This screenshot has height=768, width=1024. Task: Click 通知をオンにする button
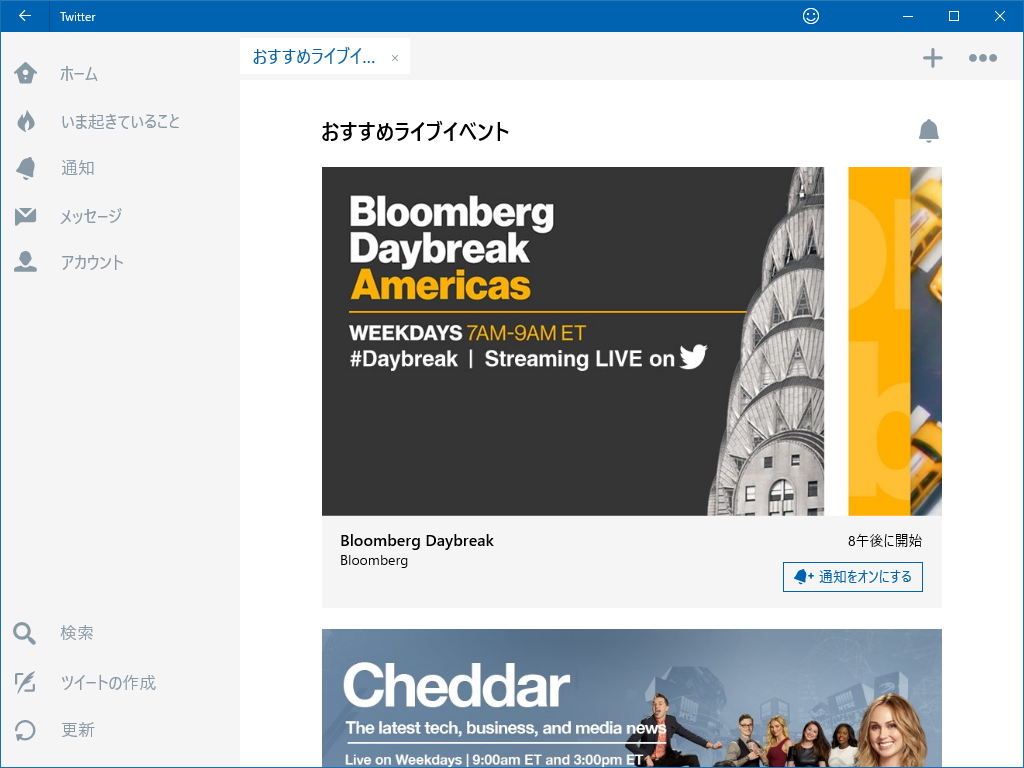852,577
